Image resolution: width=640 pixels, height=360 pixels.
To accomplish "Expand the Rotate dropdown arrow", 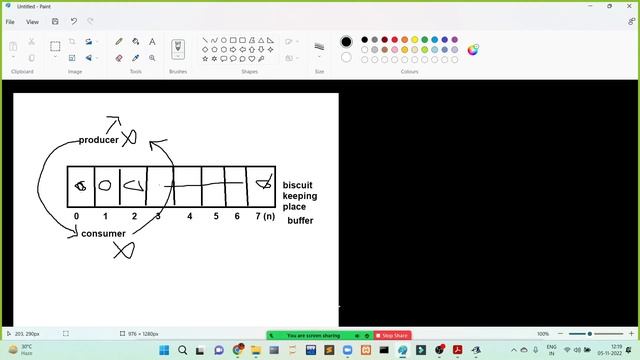I will (97, 42).
